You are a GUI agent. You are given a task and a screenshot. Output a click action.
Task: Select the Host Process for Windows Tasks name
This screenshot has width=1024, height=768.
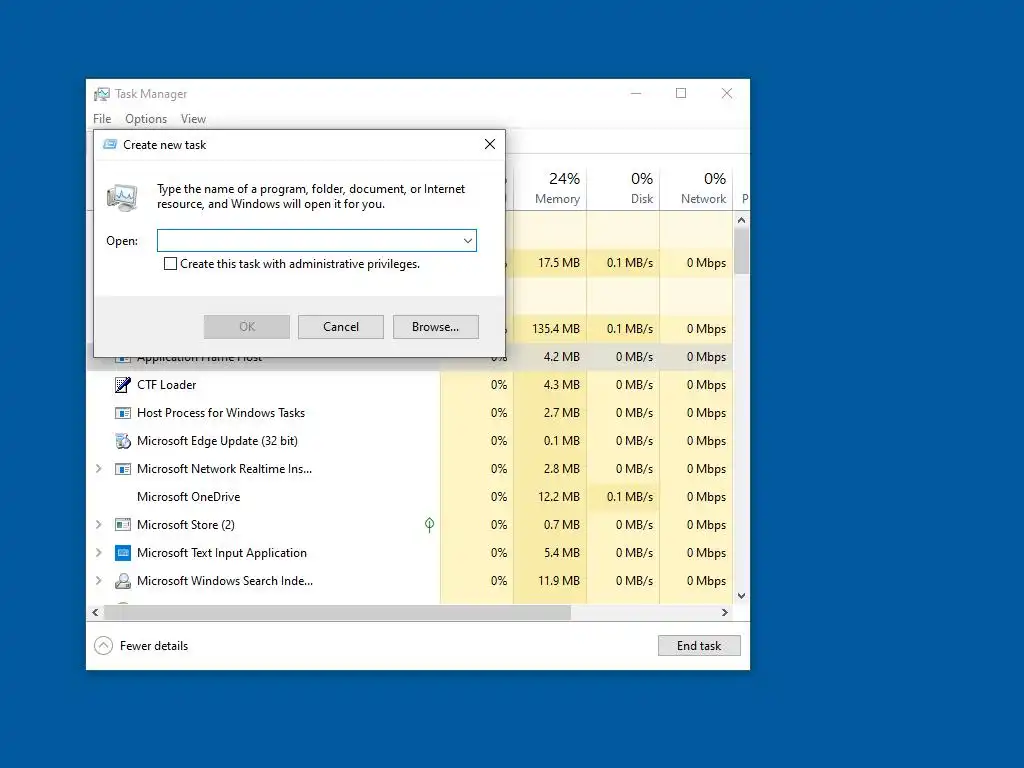(221, 413)
